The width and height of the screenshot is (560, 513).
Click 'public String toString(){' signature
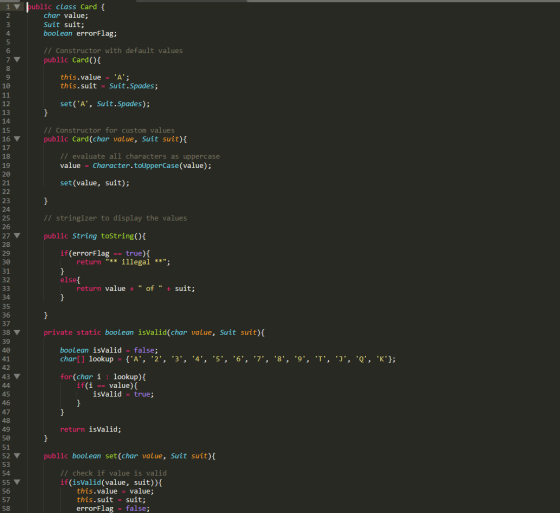[x=95, y=236]
